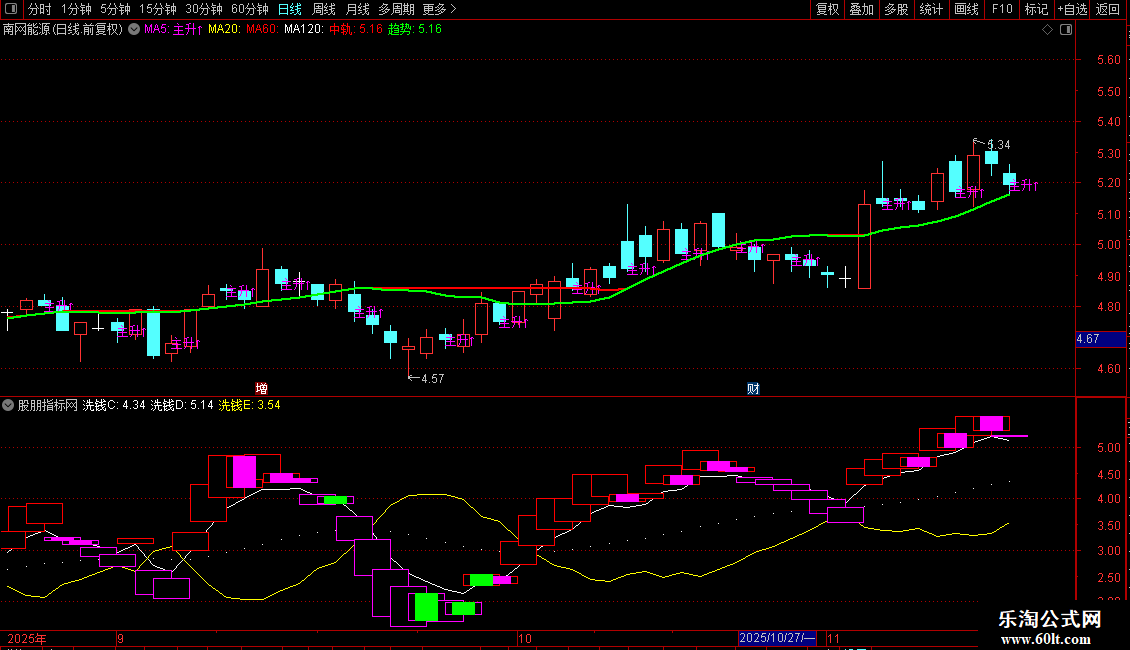The width and height of the screenshot is (1130, 650).
Task: Click the month 11 timeline marker
Action: point(833,638)
